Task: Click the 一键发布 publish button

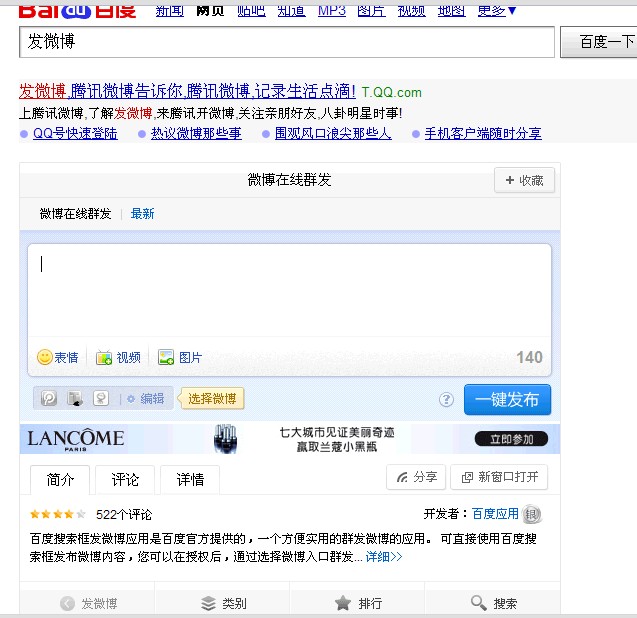Action: click(507, 399)
